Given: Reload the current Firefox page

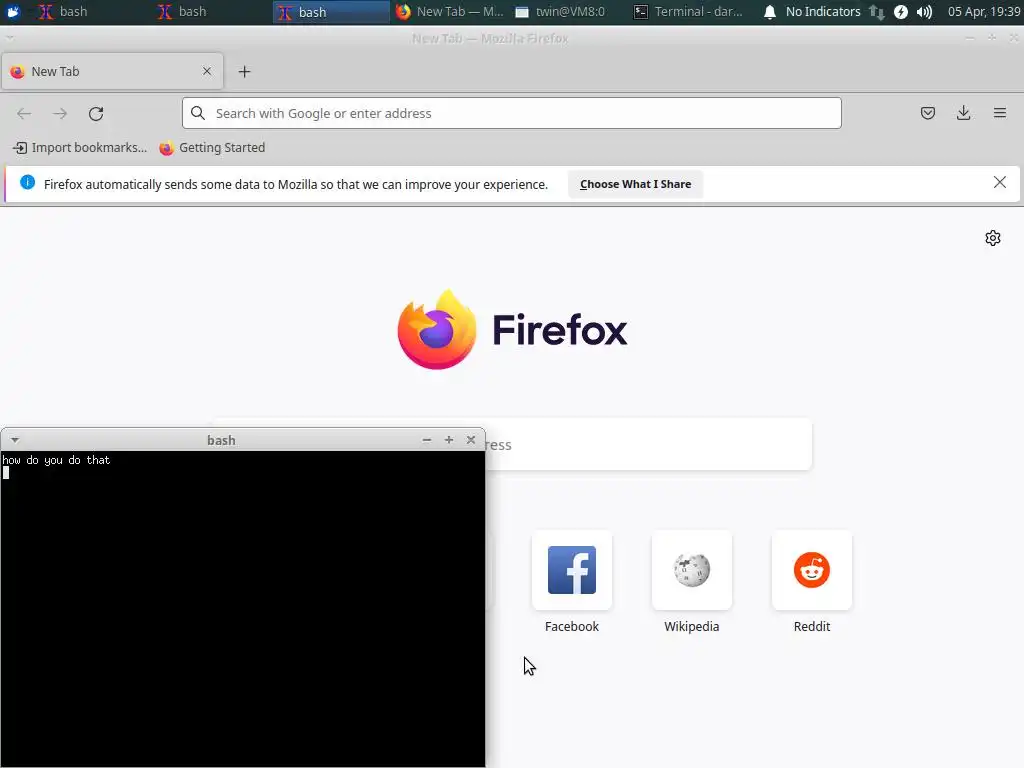Looking at the screenshot, I should point(96,114).
